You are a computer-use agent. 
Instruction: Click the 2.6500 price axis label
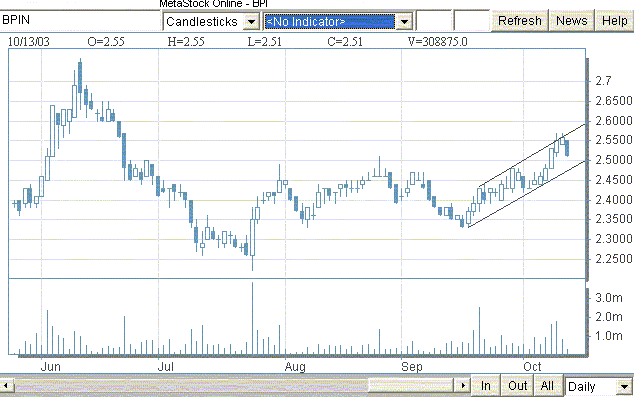(x=613, y=101)
